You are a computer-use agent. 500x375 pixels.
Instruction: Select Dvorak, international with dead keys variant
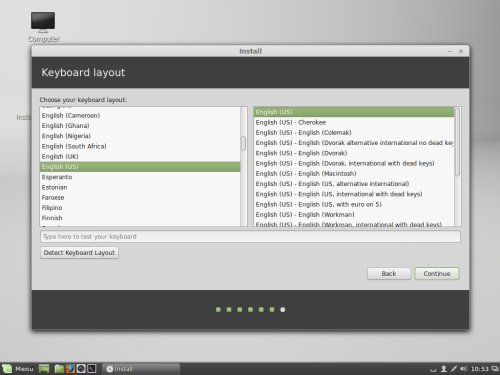(354, 163)
